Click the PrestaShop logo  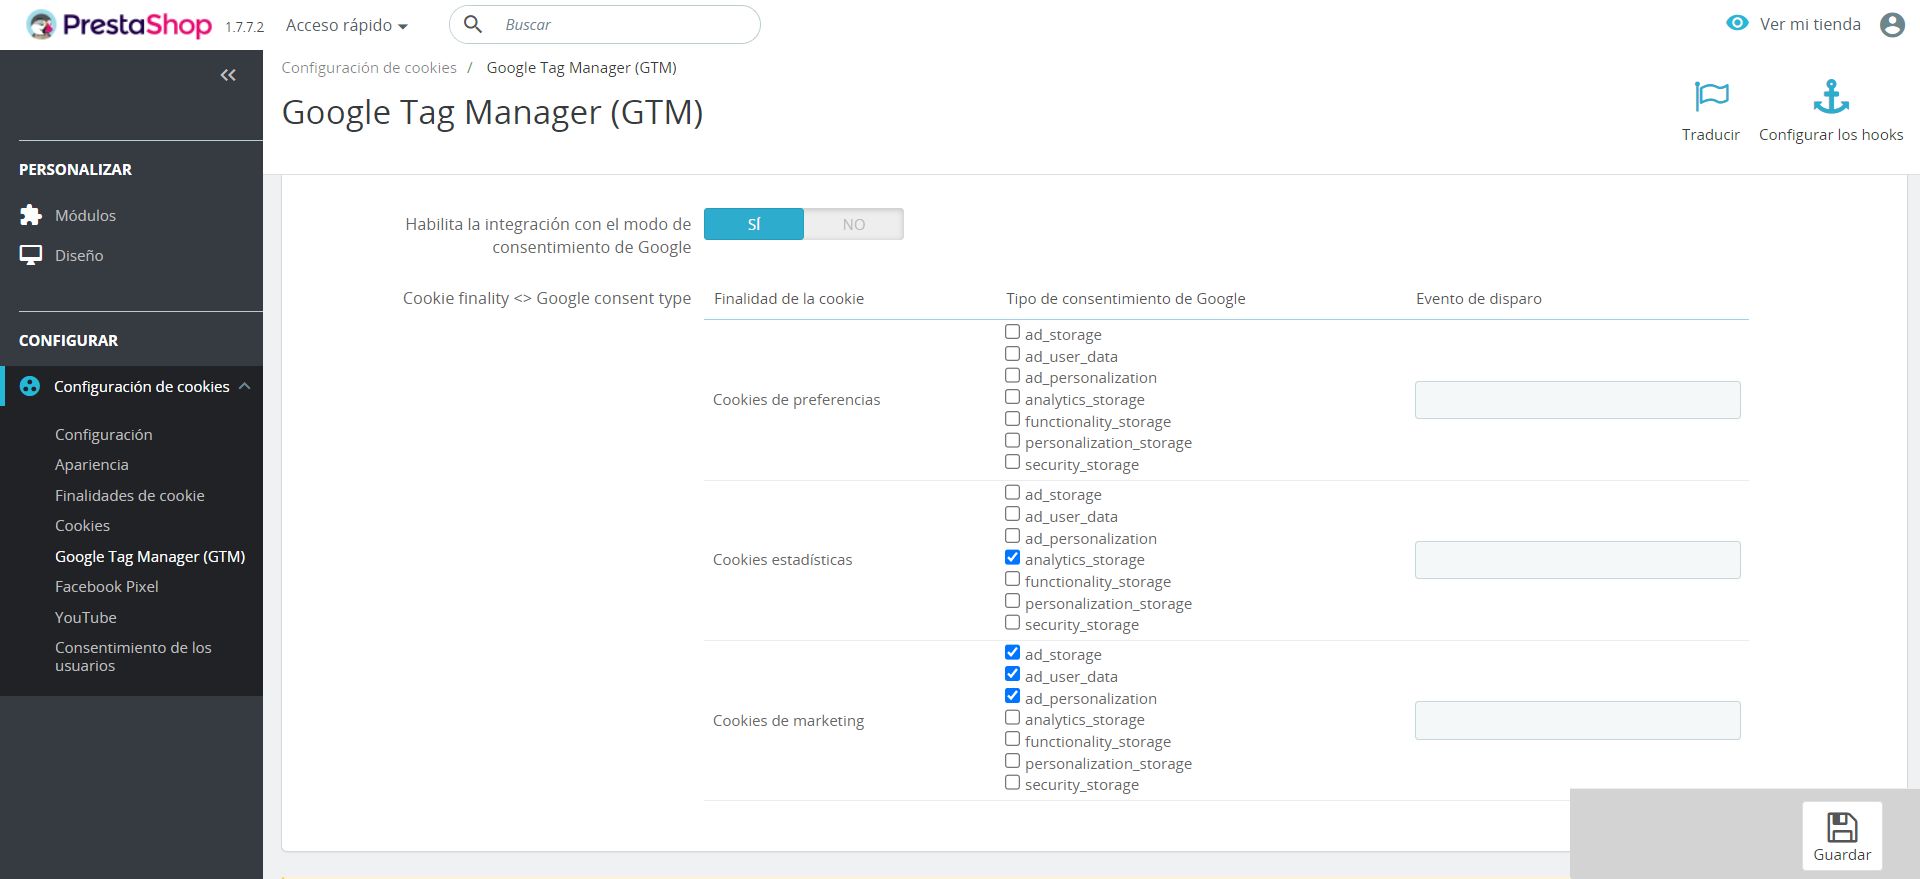(x=119, y=24)
